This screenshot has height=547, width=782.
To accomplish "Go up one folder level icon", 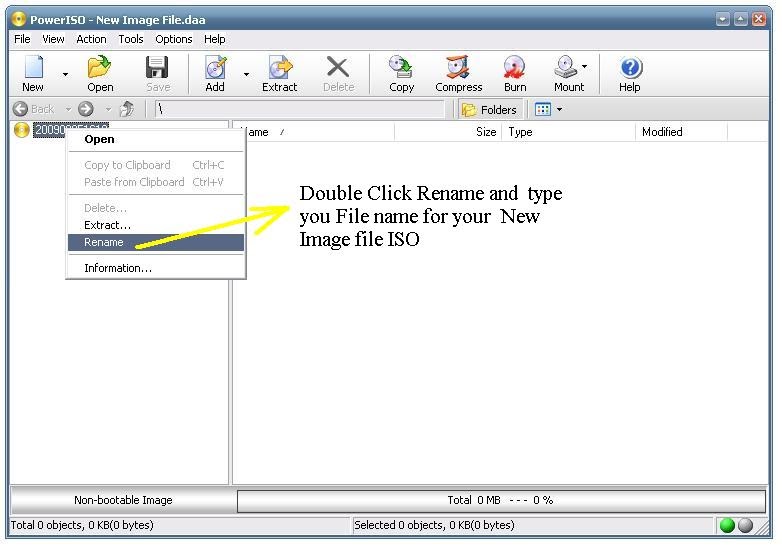I will [x=127, y=109].
